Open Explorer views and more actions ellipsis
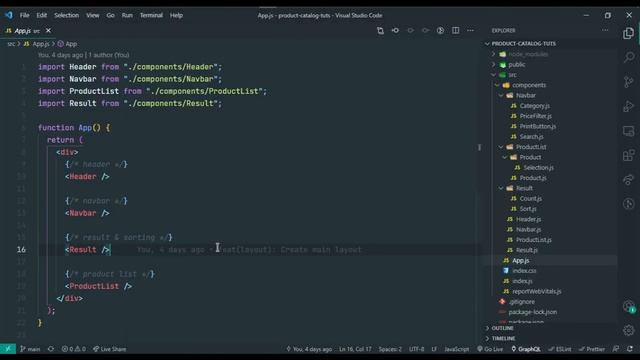 605,30
